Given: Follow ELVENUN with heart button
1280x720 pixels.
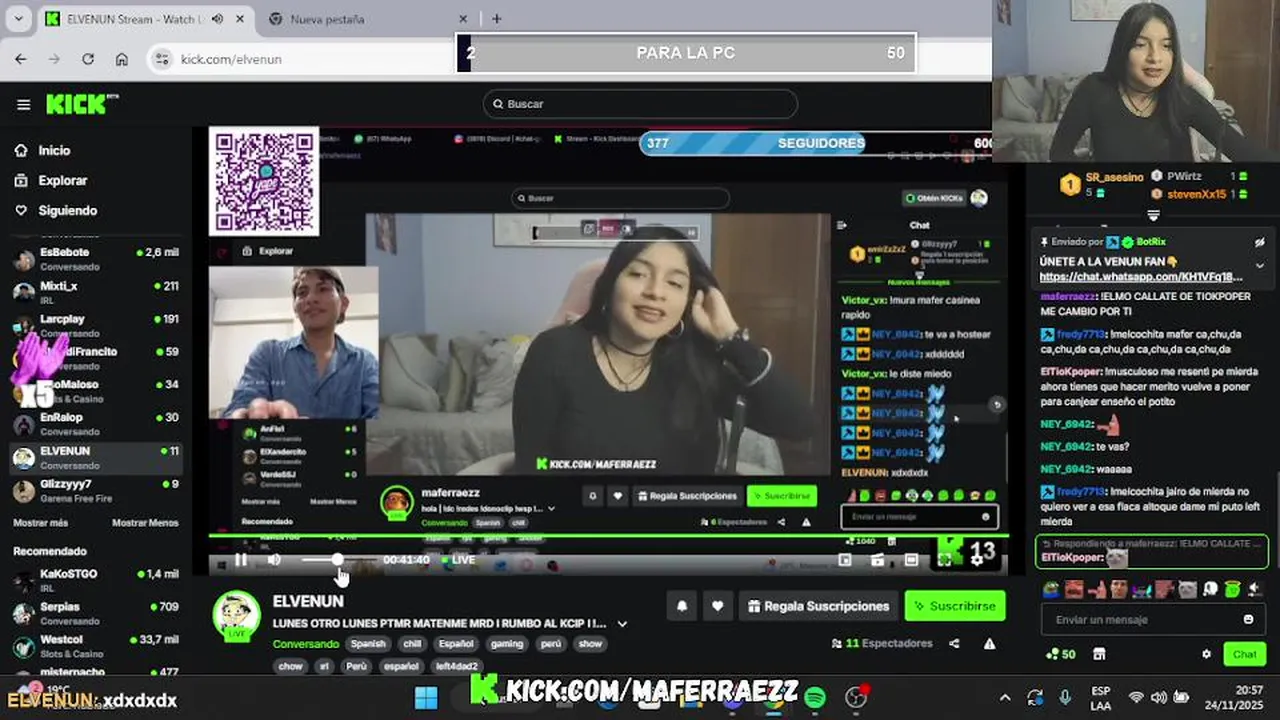Looking at the screenshot, I should tap(717, 606).
